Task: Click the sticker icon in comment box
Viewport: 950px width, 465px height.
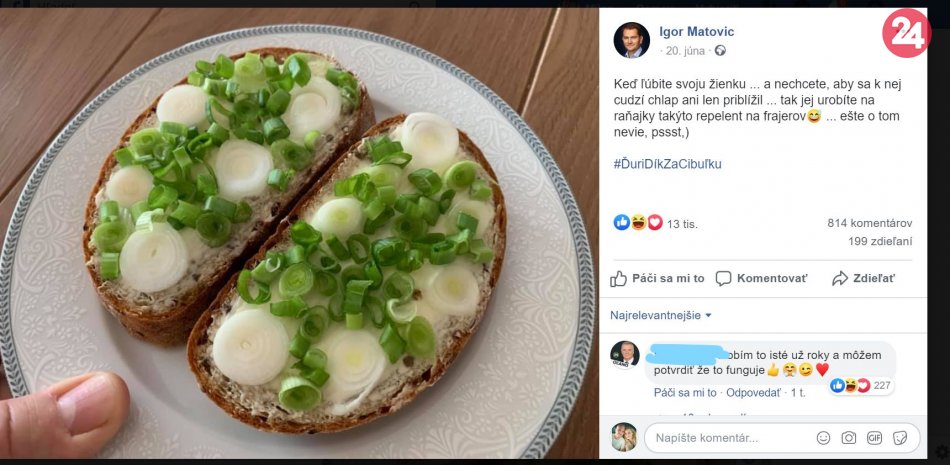Action: 900,438
